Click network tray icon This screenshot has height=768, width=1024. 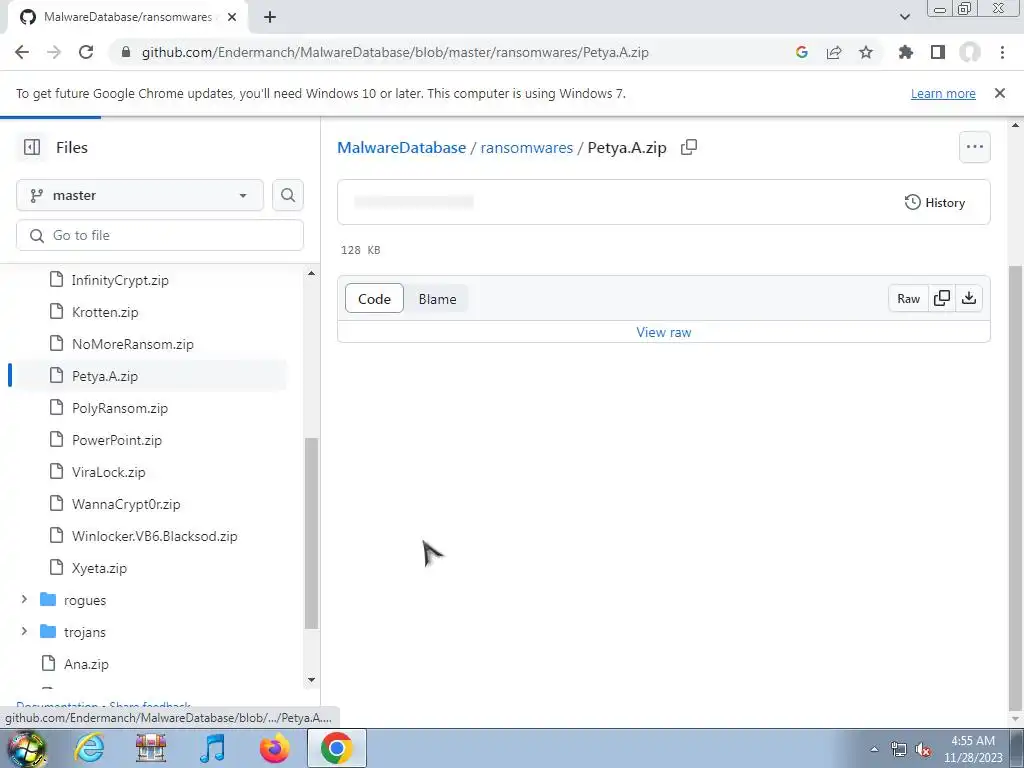[899, 750]
